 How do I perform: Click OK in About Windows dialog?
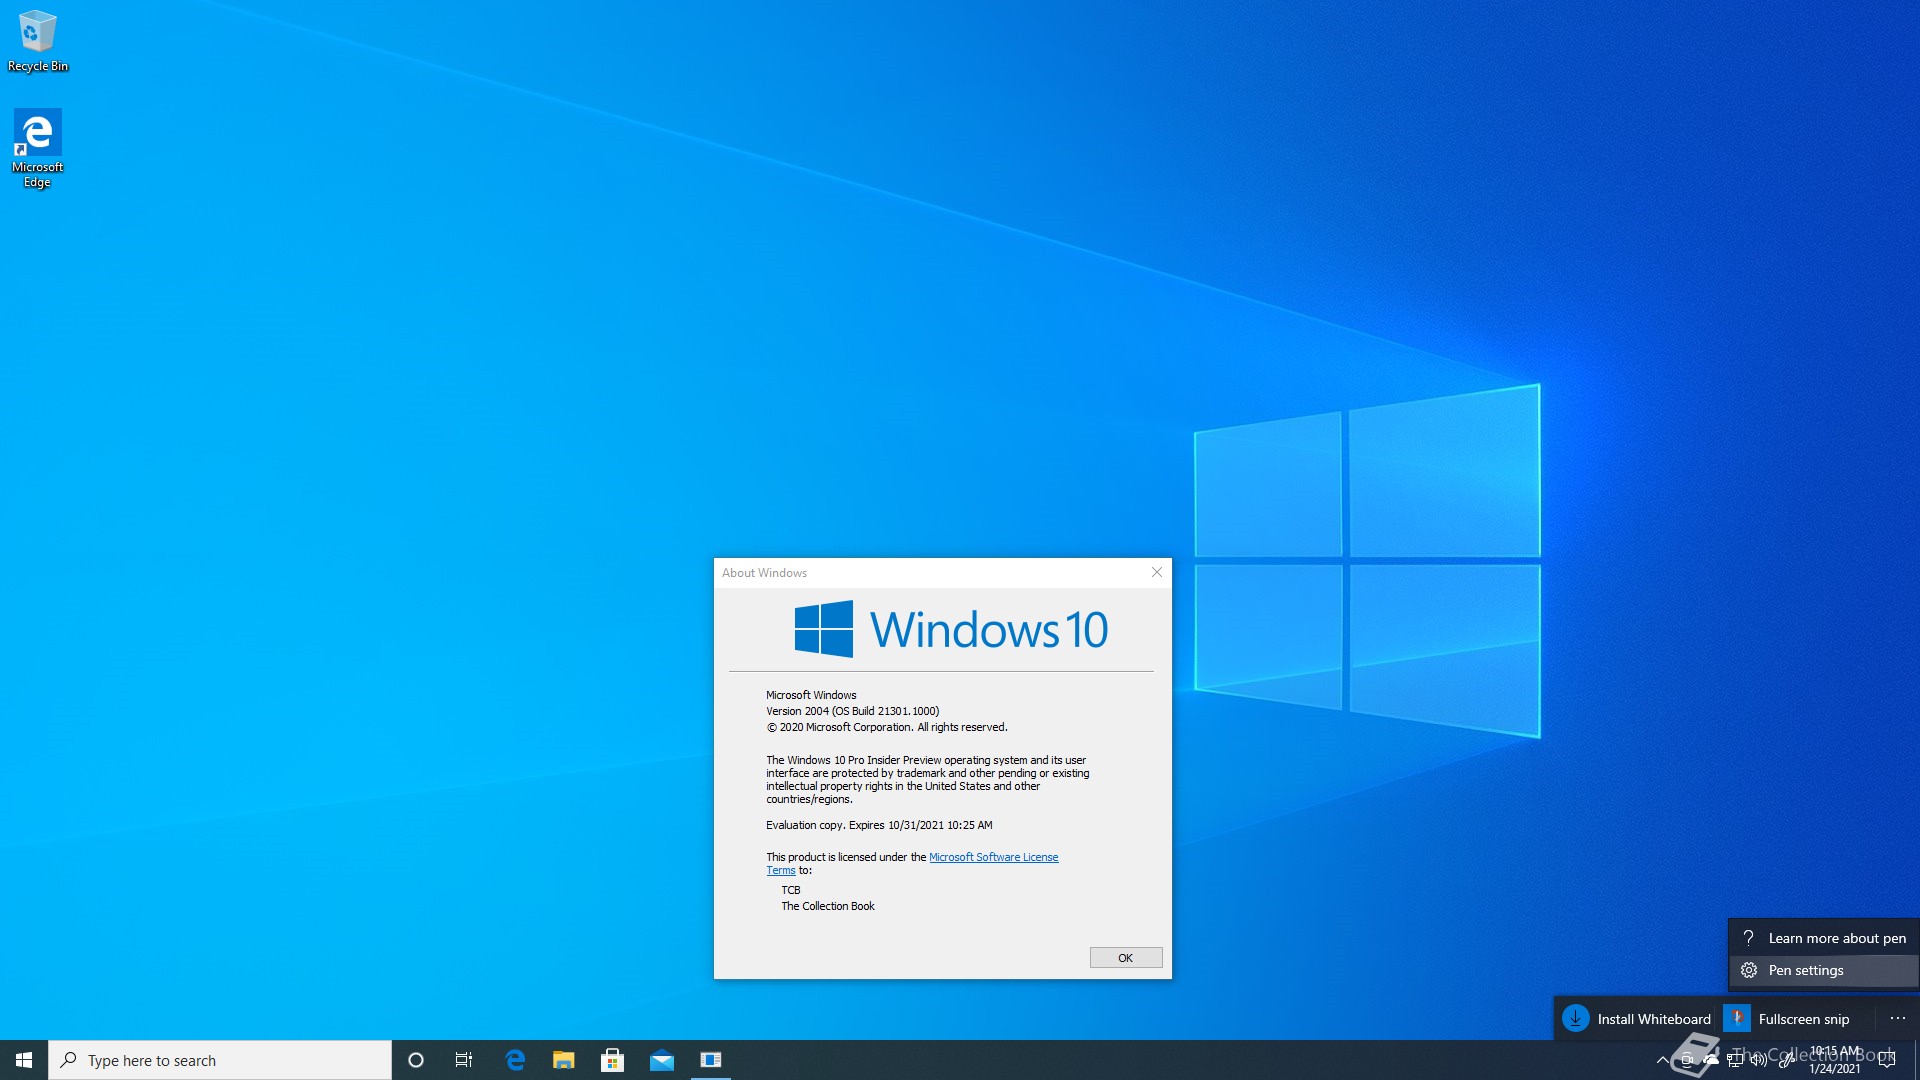pyautogui.click(x=1126, y=958)
